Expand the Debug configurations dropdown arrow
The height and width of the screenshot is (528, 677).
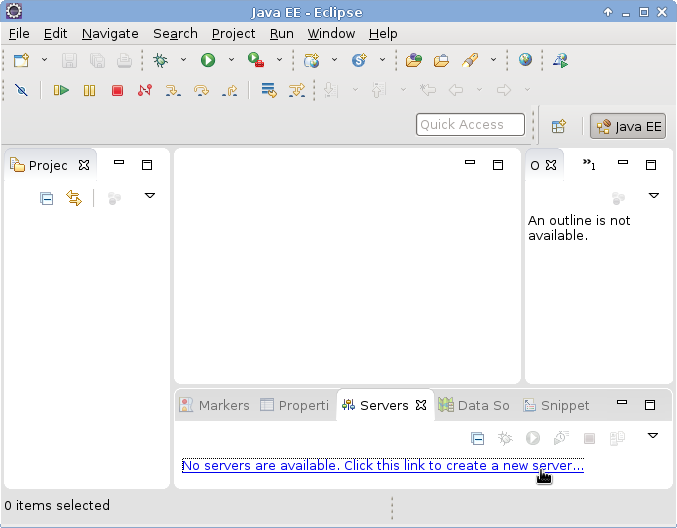(x=183, y=60)
